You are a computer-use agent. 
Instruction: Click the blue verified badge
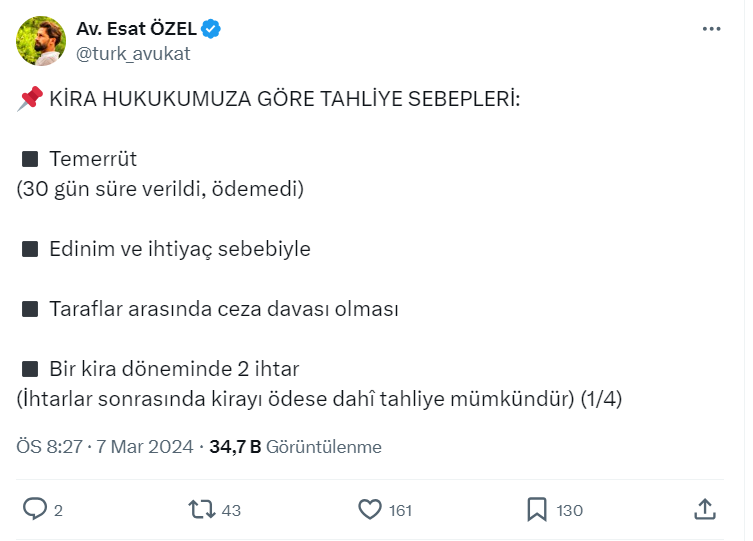tap(211, 29)
